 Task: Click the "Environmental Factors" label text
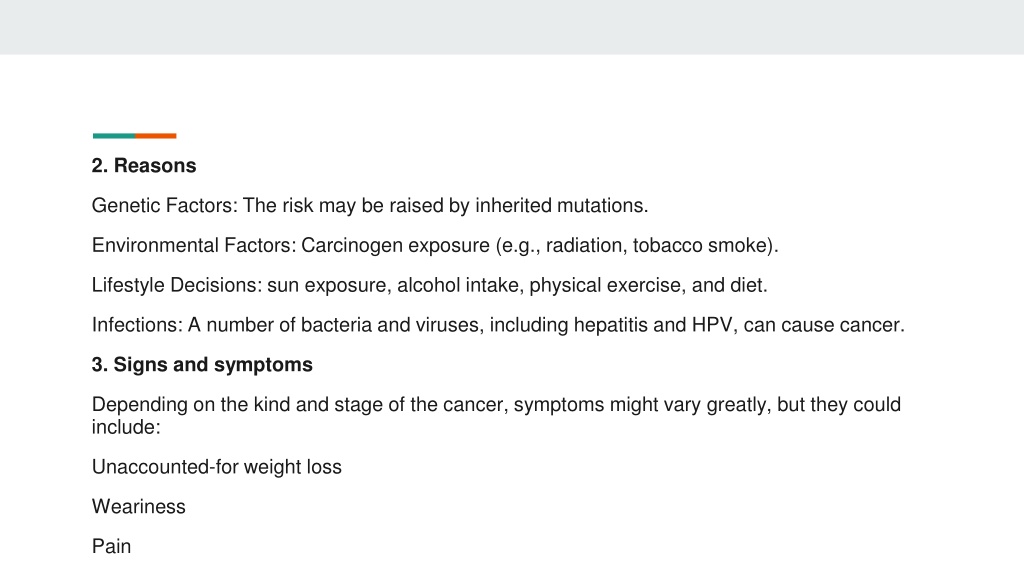pyautogui.click(x=191, y=246)
